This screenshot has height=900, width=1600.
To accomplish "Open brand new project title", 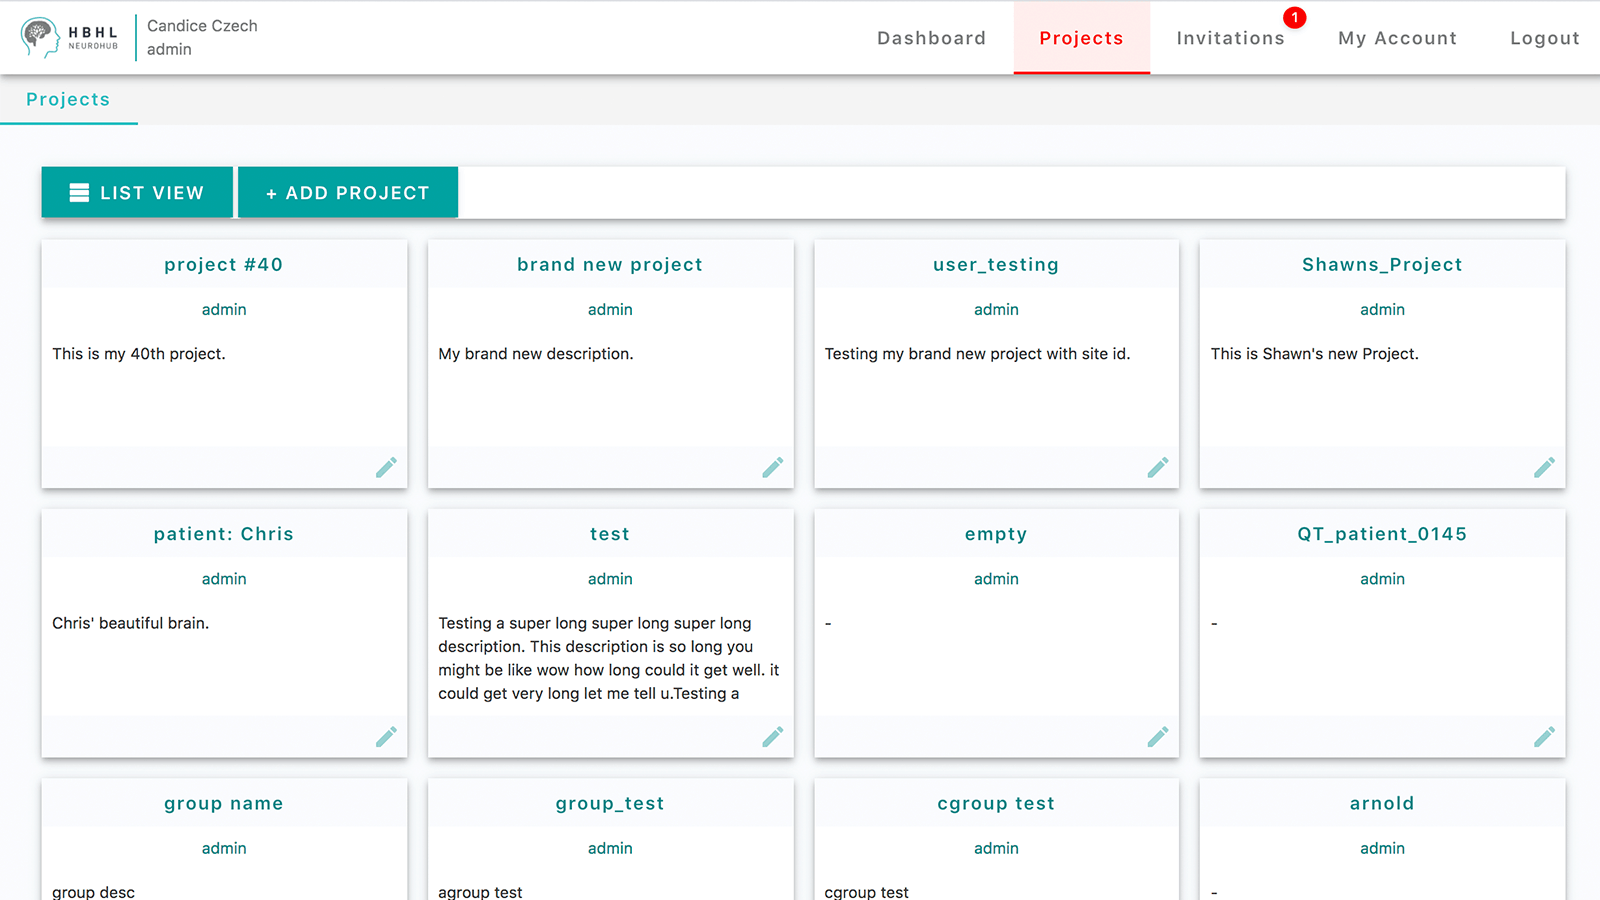I will tap(610, 264).
